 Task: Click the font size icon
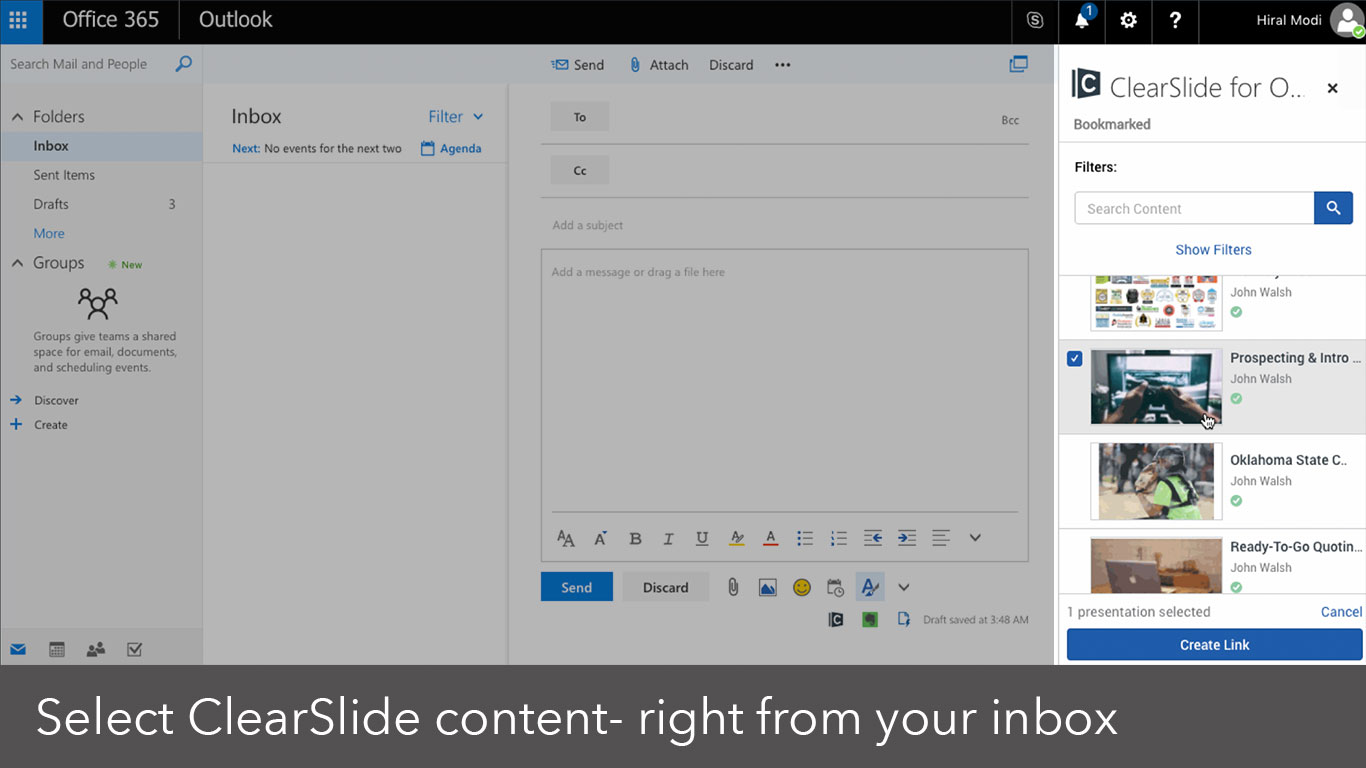pos(601,538)
